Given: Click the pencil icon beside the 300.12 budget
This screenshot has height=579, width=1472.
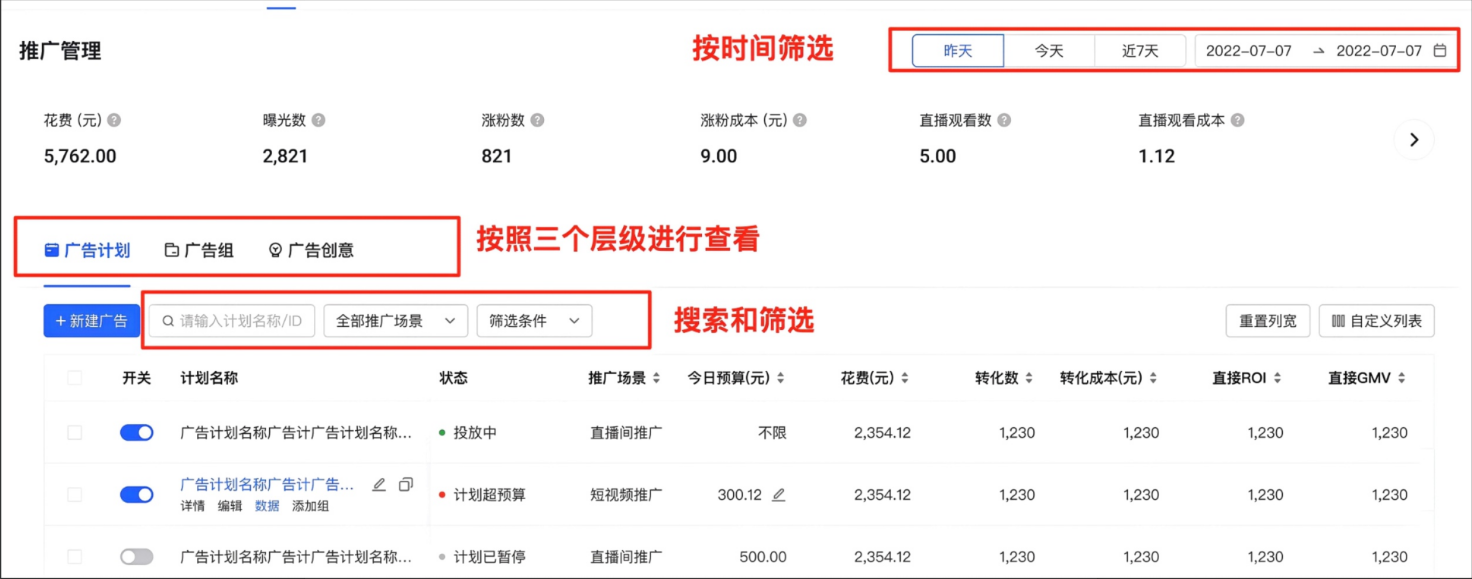Looking at the screenshot, I should [778, 495].
